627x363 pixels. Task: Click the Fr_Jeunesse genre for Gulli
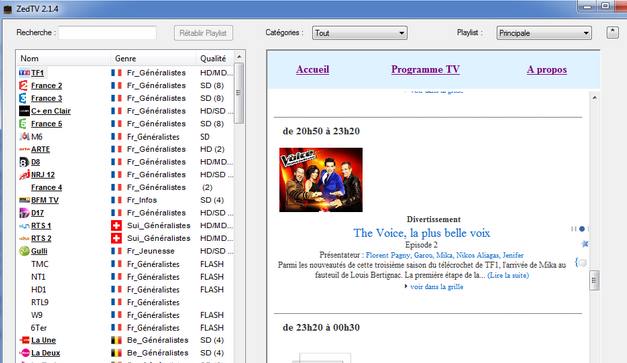[x=151, y=251]
